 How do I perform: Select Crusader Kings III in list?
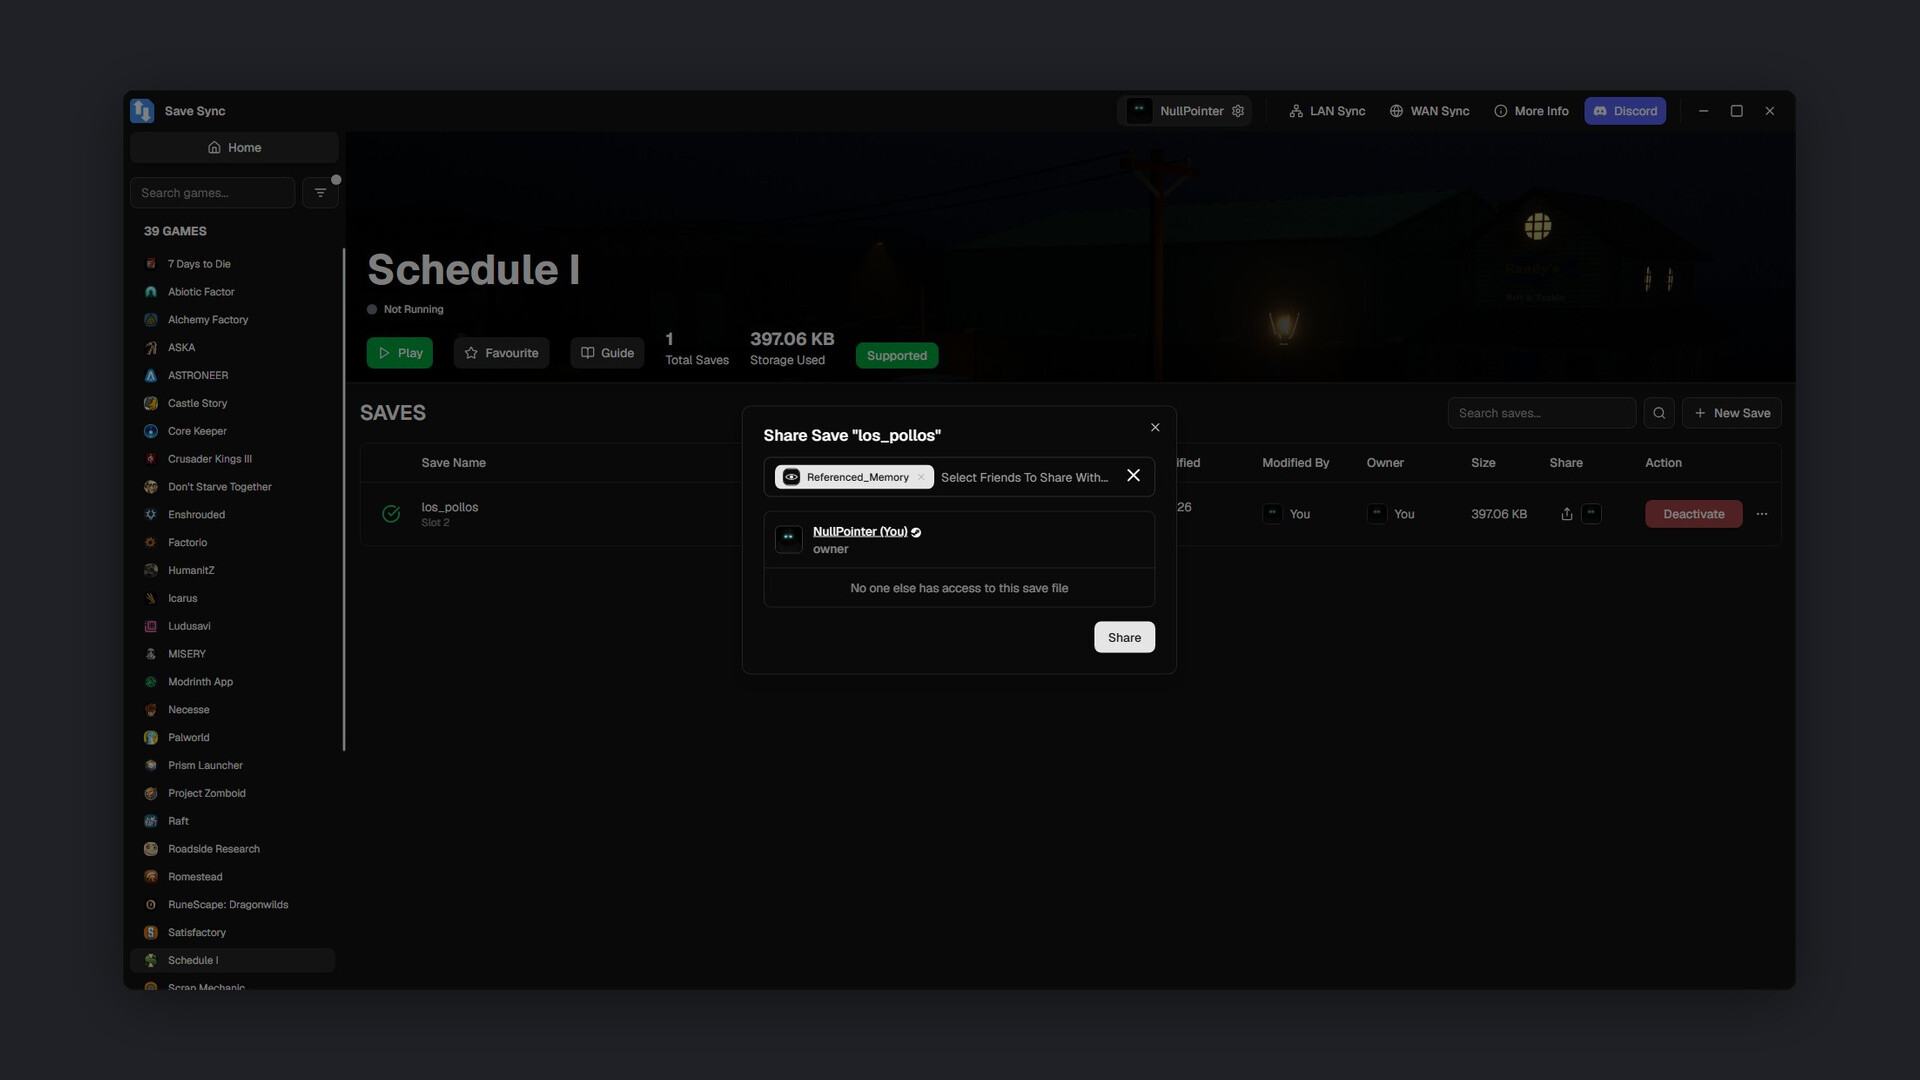[x=232, y=459]
